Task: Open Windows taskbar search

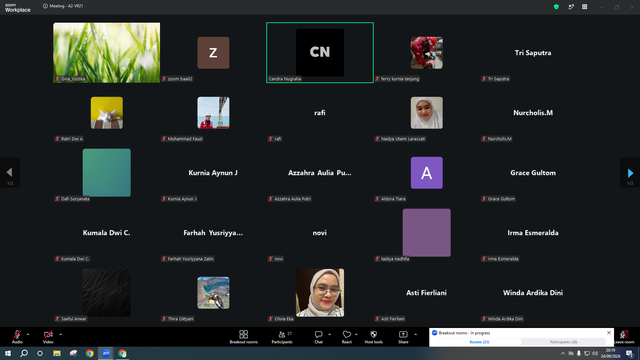Action: click(x=24, y=353)
